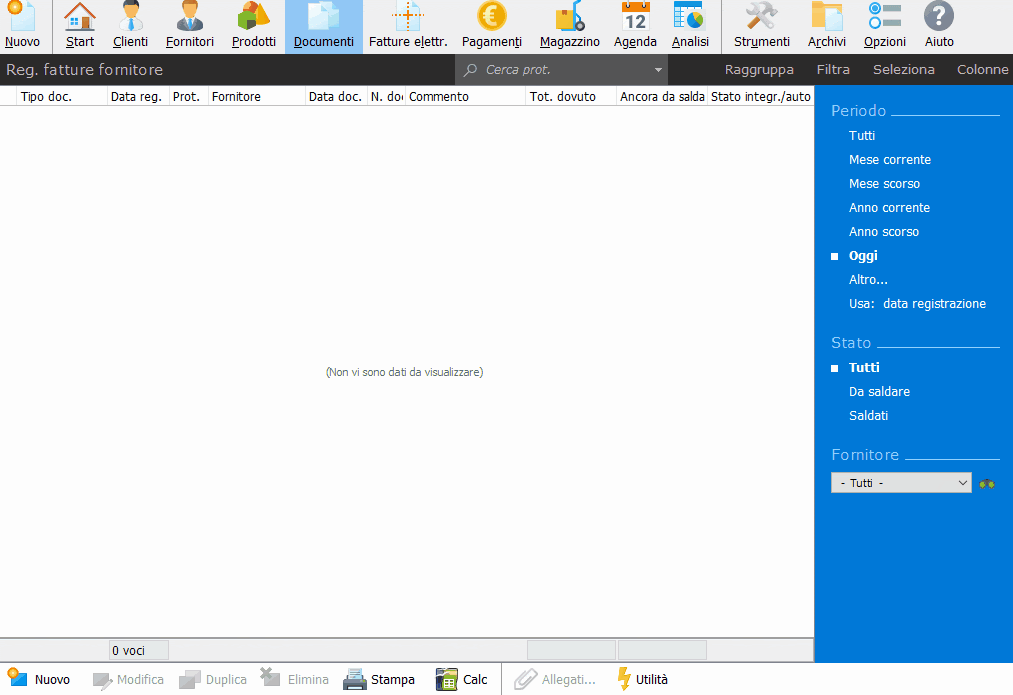Open the Utilità lightning menu

(642, 679)
